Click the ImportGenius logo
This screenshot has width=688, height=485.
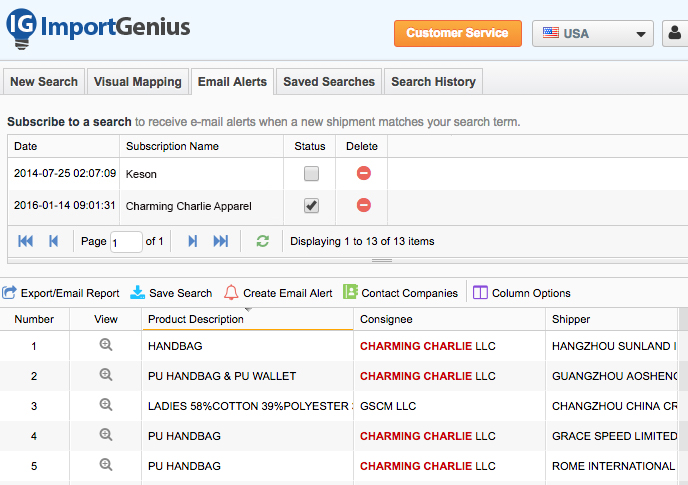98,28
